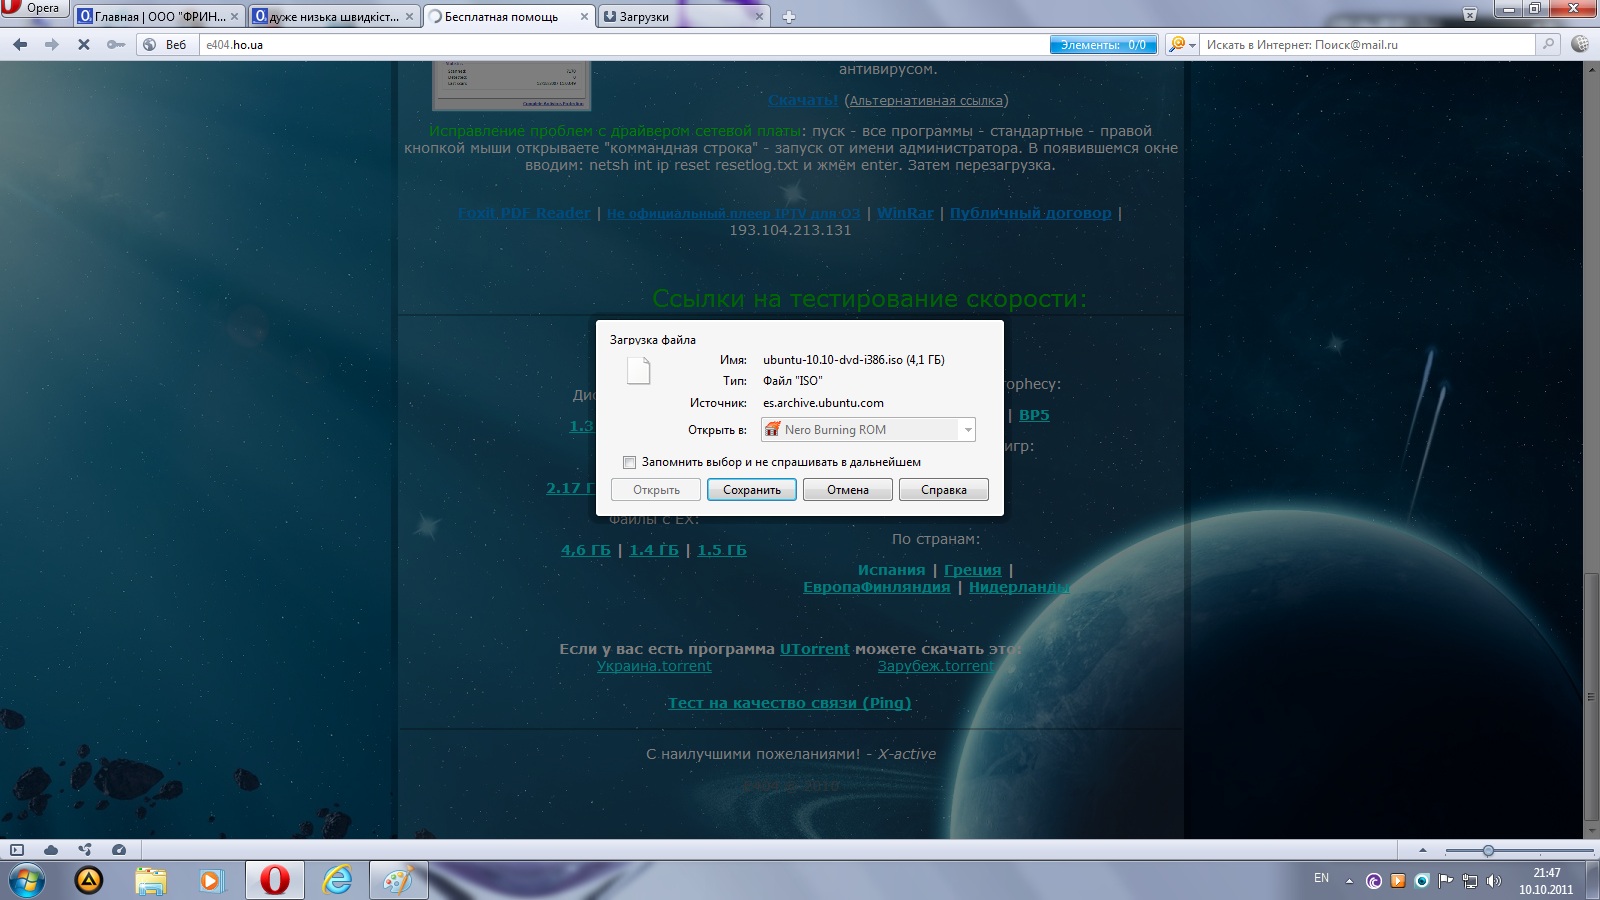Click the Греция speed test link
1600x900 pixels.
(x=972, y=570)
